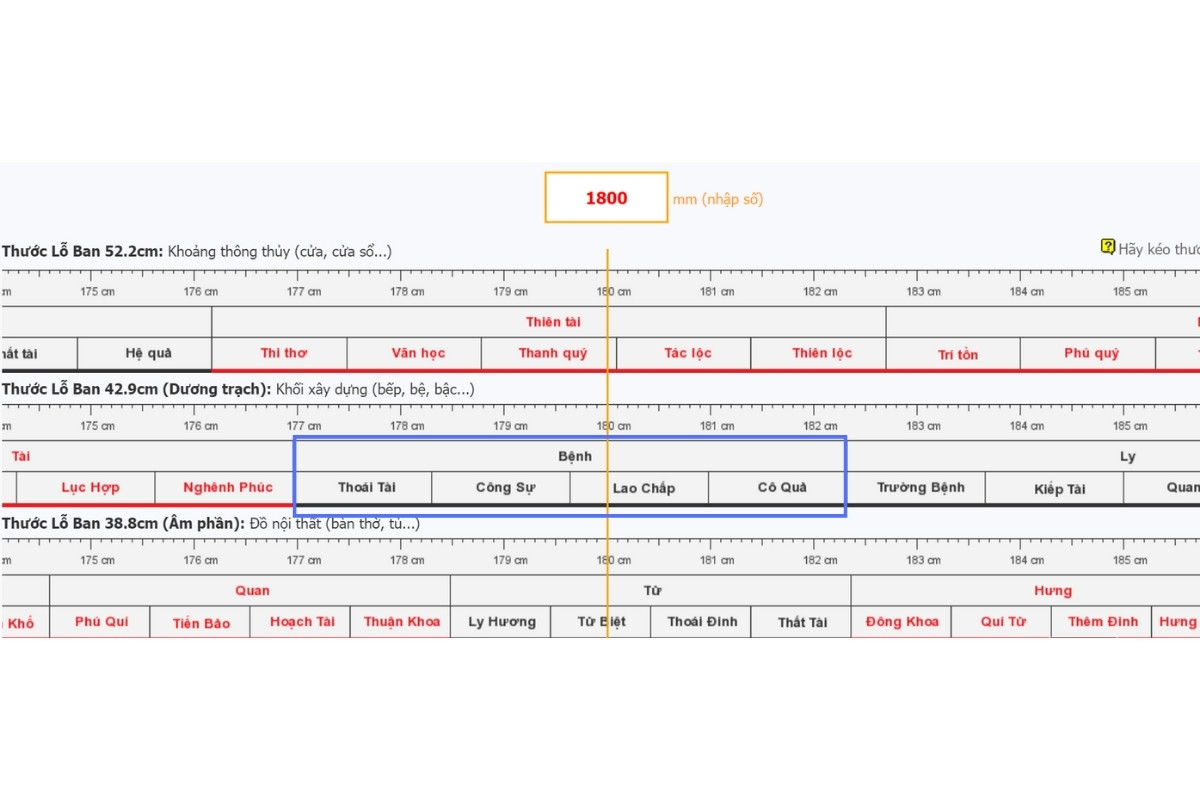Click the 1800 mm measurement input field

click(606, 197)
